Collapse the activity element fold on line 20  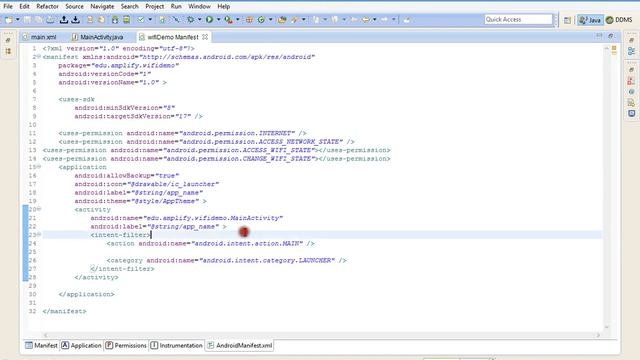[39, 209]
